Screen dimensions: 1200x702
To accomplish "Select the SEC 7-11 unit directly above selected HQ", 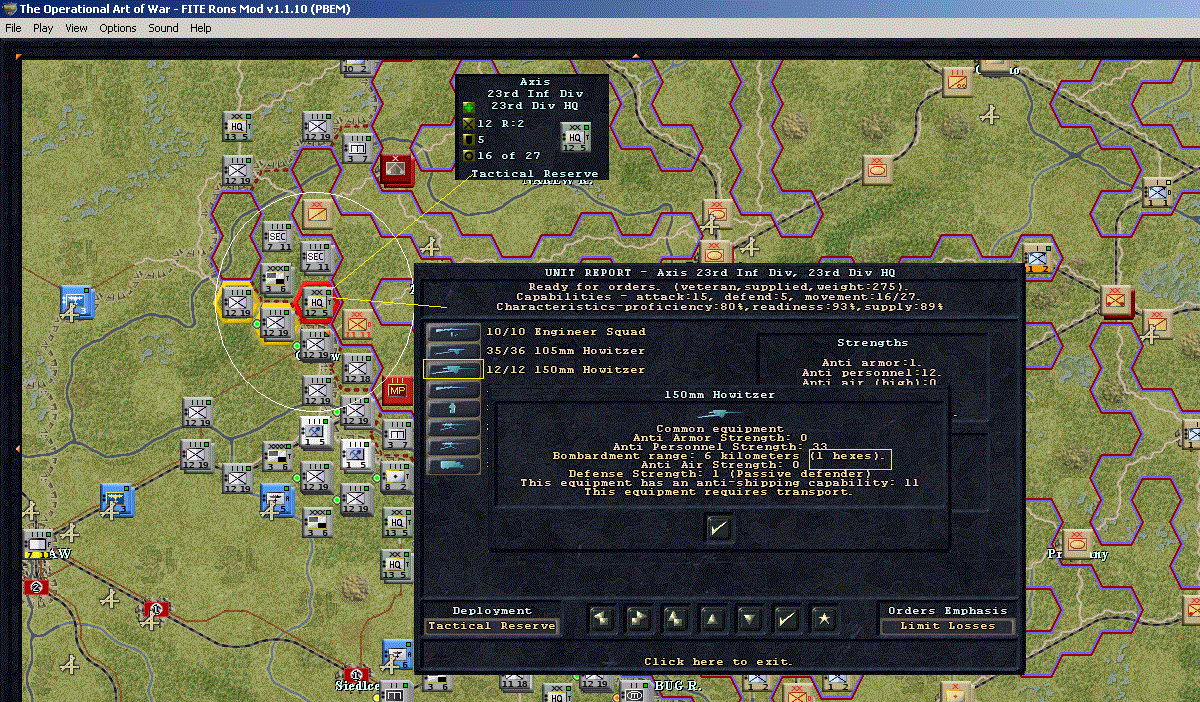I will [x=316, y=258].
